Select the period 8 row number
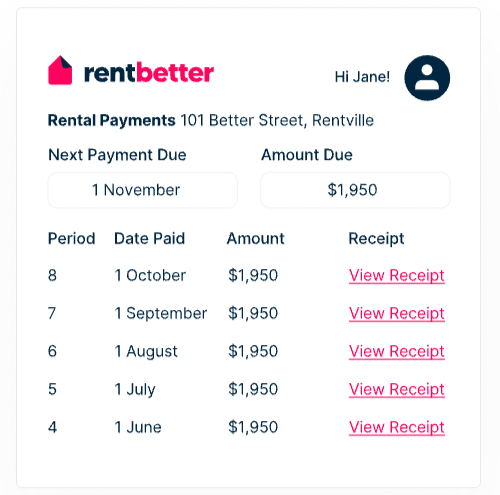 [x=52, y=275]
